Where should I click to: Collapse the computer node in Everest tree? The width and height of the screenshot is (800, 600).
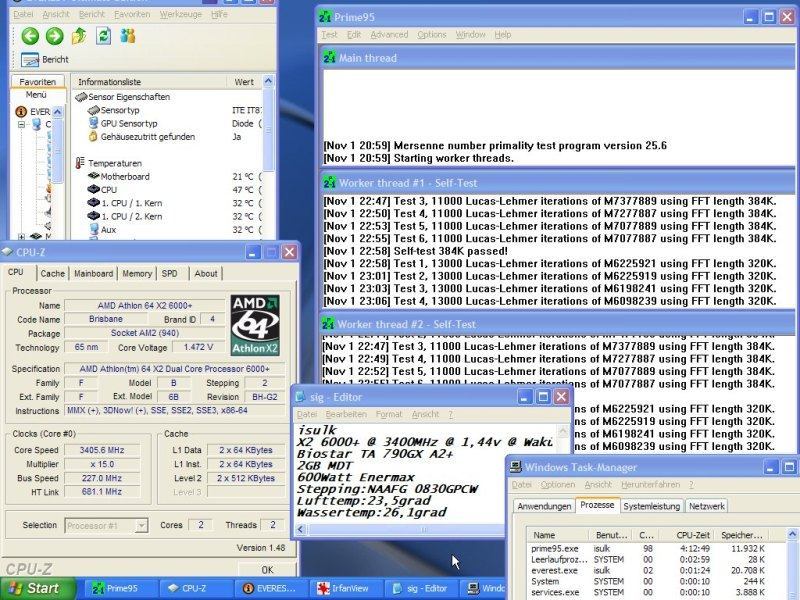click(21, 124)
